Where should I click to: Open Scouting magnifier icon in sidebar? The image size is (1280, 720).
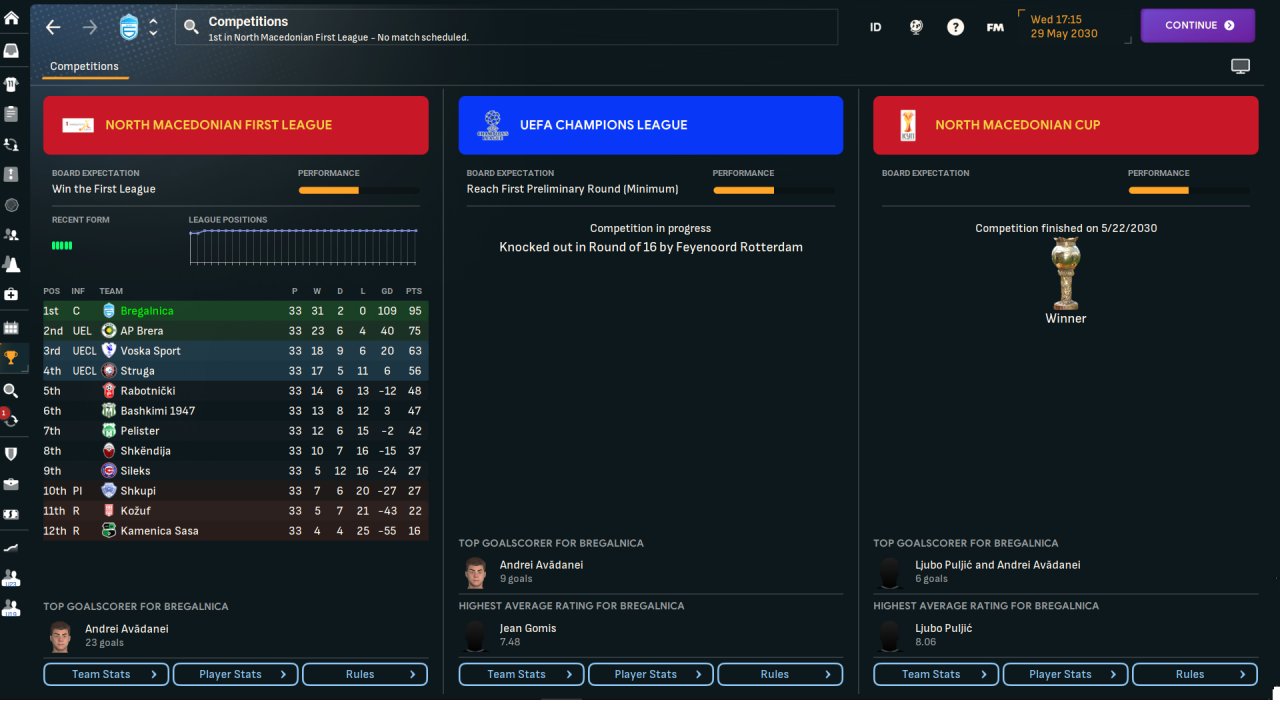coord(11,390)
